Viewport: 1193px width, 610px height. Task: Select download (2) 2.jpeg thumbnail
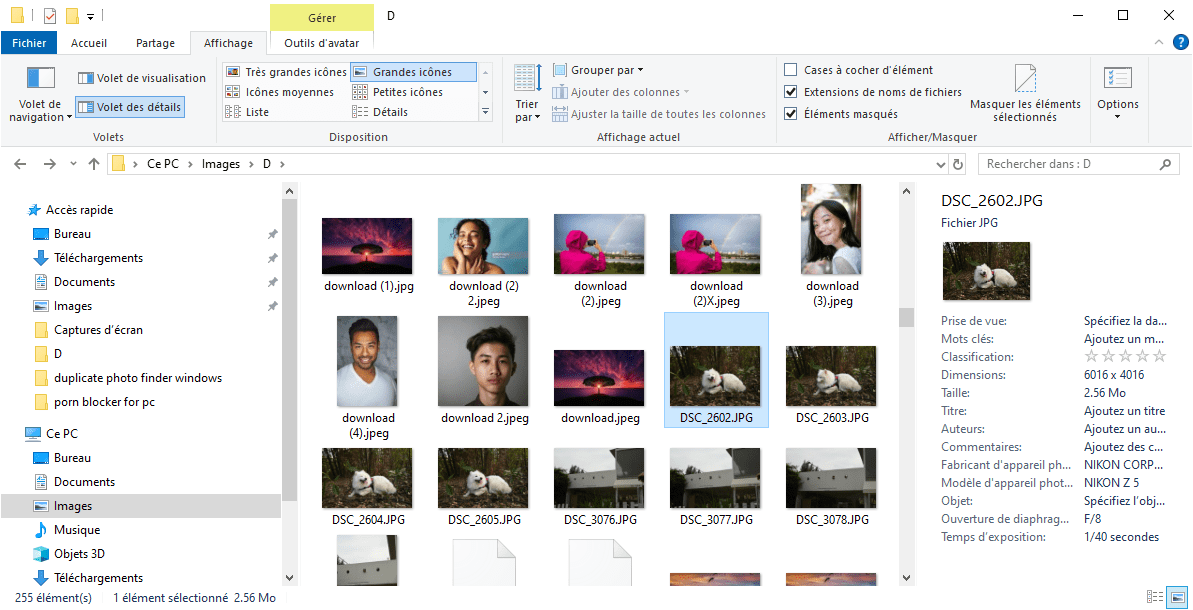coord(484,246)
